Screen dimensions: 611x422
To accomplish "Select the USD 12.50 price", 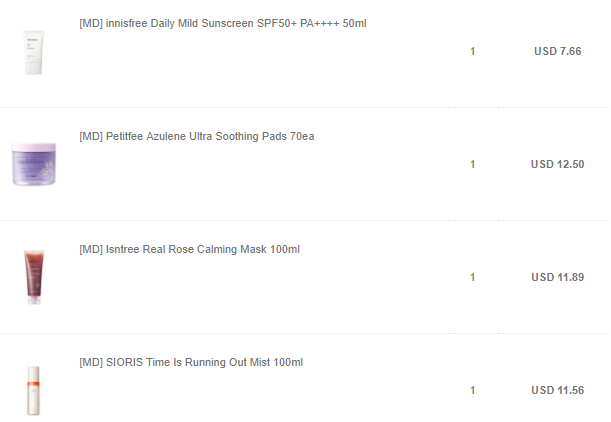I will click(557, 164).
